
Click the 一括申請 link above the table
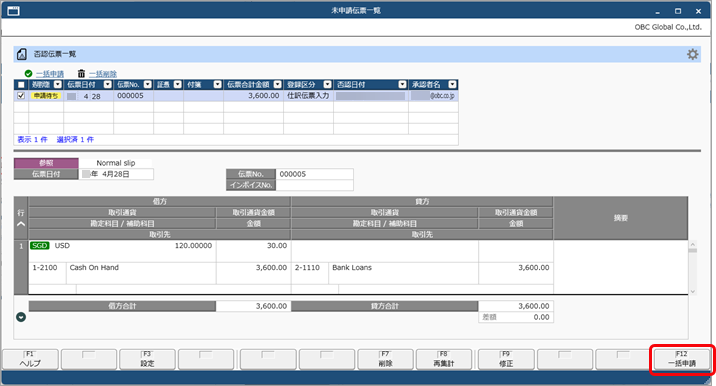click(50, 74)
